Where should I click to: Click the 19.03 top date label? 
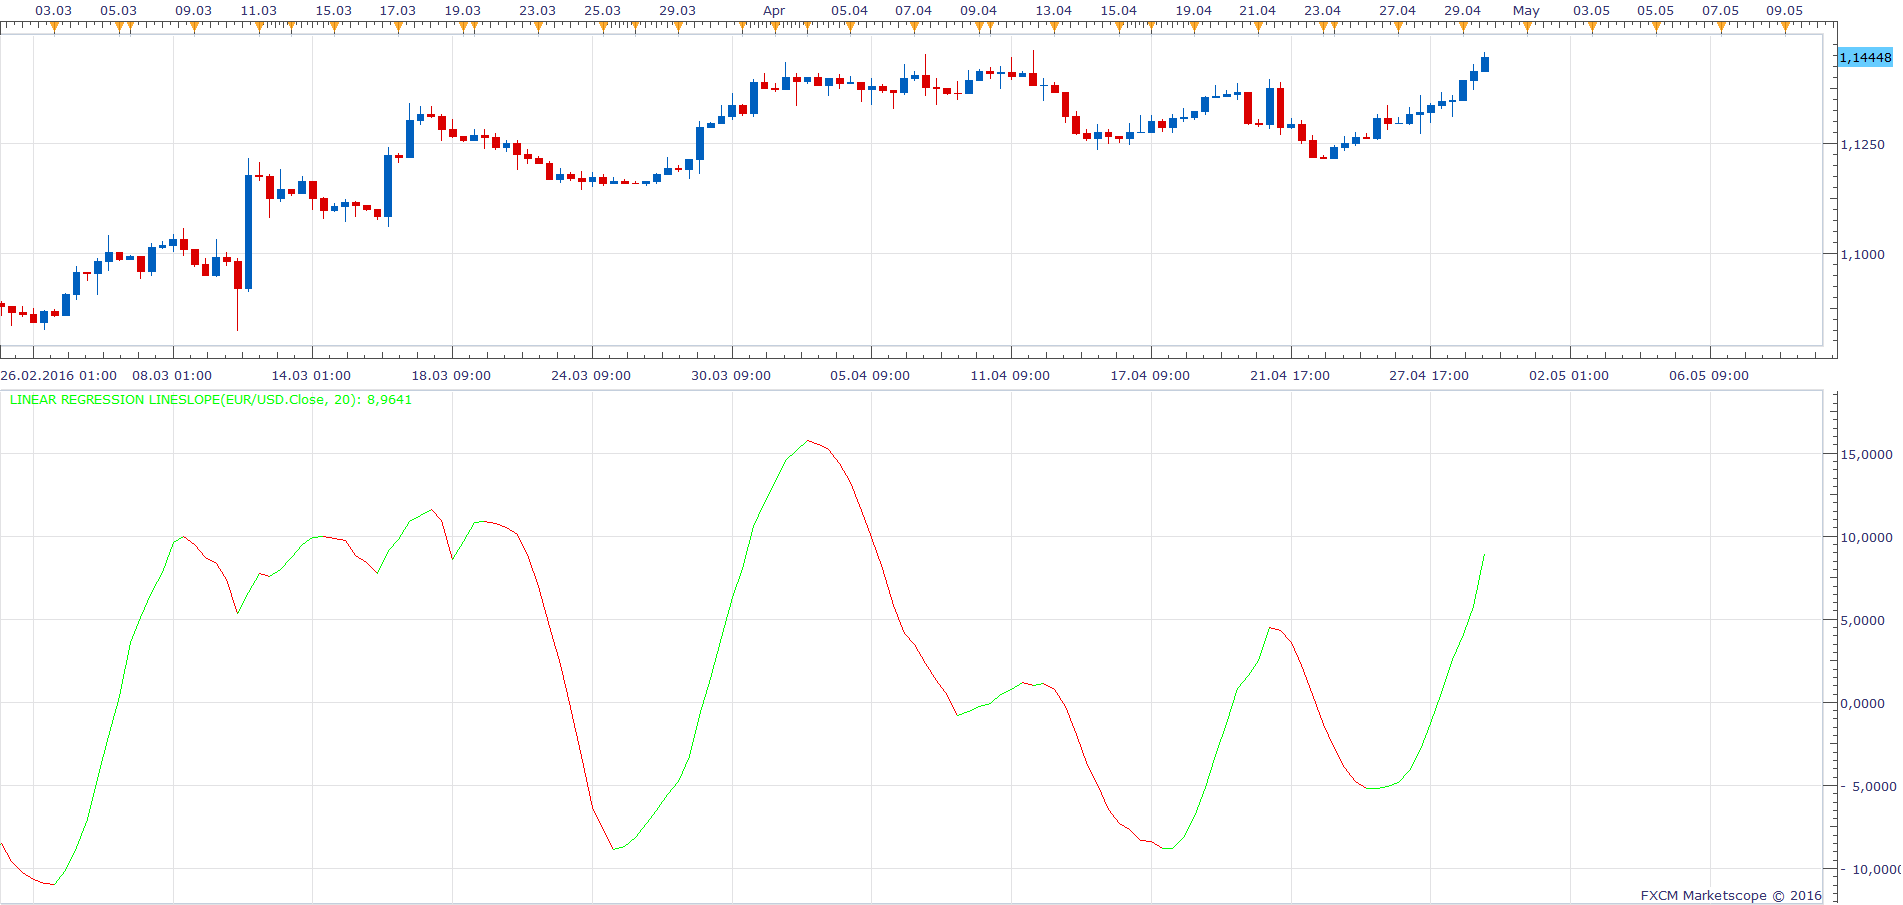tap(463, 10)
